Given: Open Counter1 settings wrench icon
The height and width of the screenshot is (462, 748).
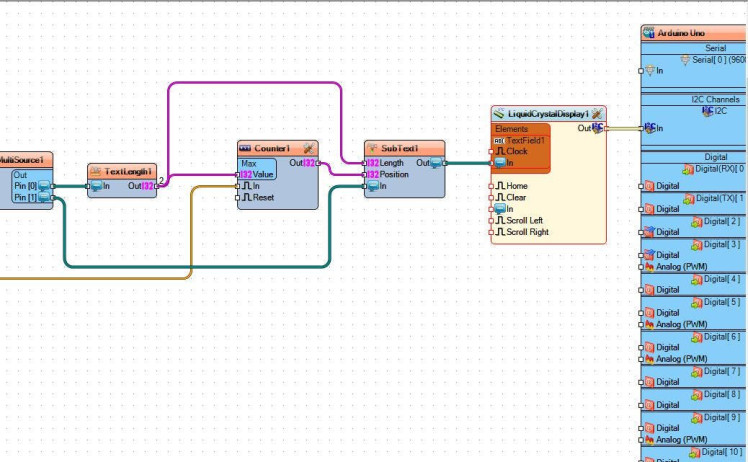Looking at the screenshot, I should [x=309, y=148].
